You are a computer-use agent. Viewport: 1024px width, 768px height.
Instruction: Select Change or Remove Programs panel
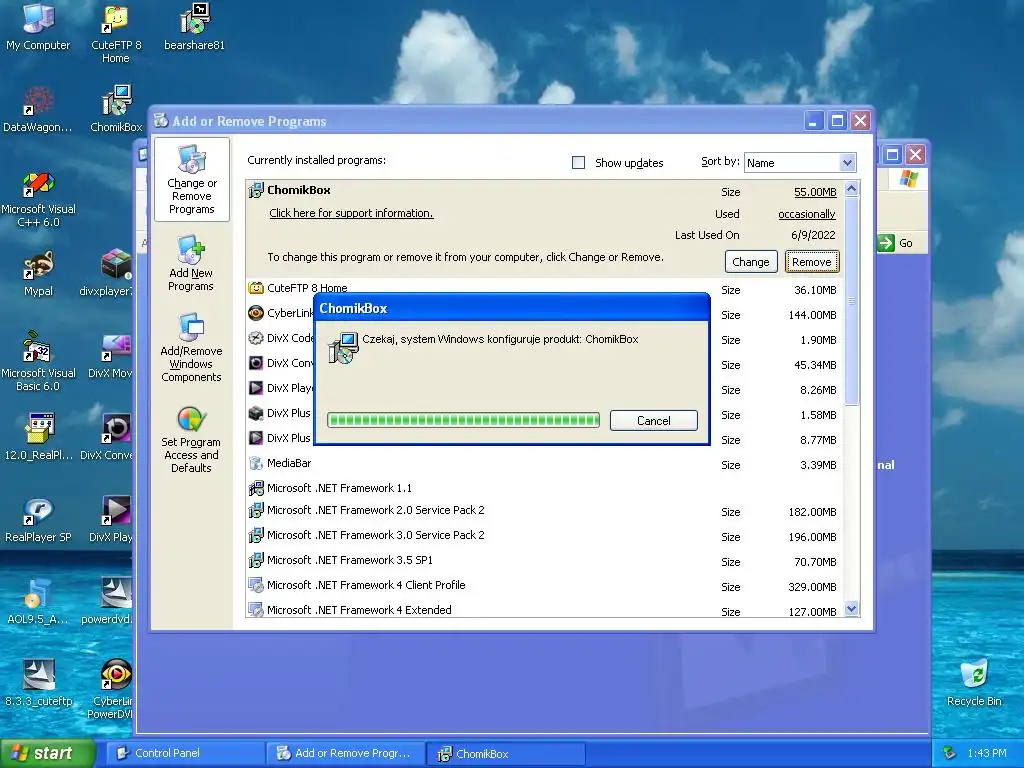(191, 180)
